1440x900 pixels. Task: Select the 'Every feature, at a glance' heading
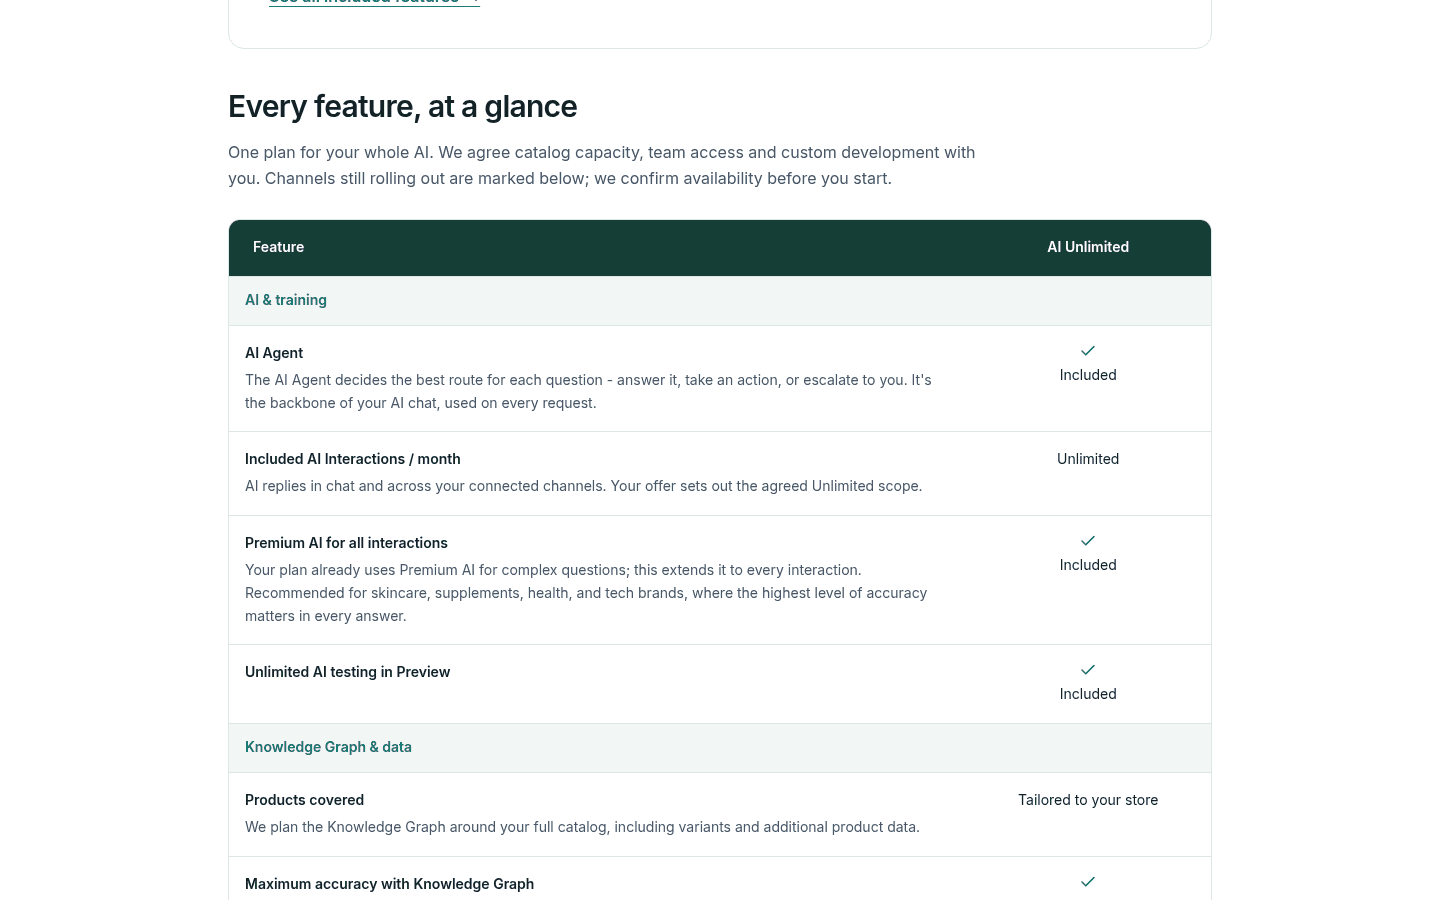(402, 106)
